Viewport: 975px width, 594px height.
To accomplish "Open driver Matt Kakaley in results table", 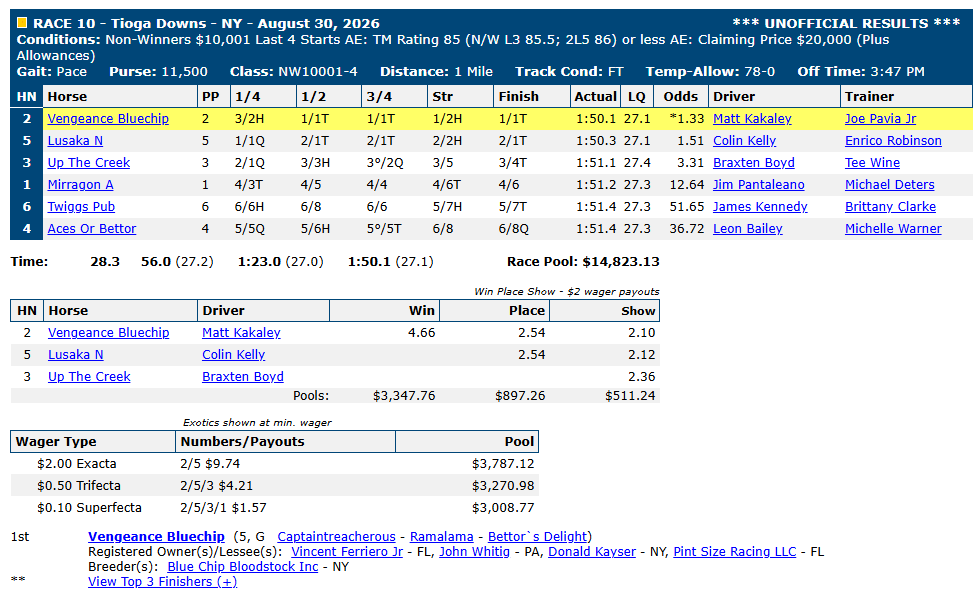I will [752, 119].
